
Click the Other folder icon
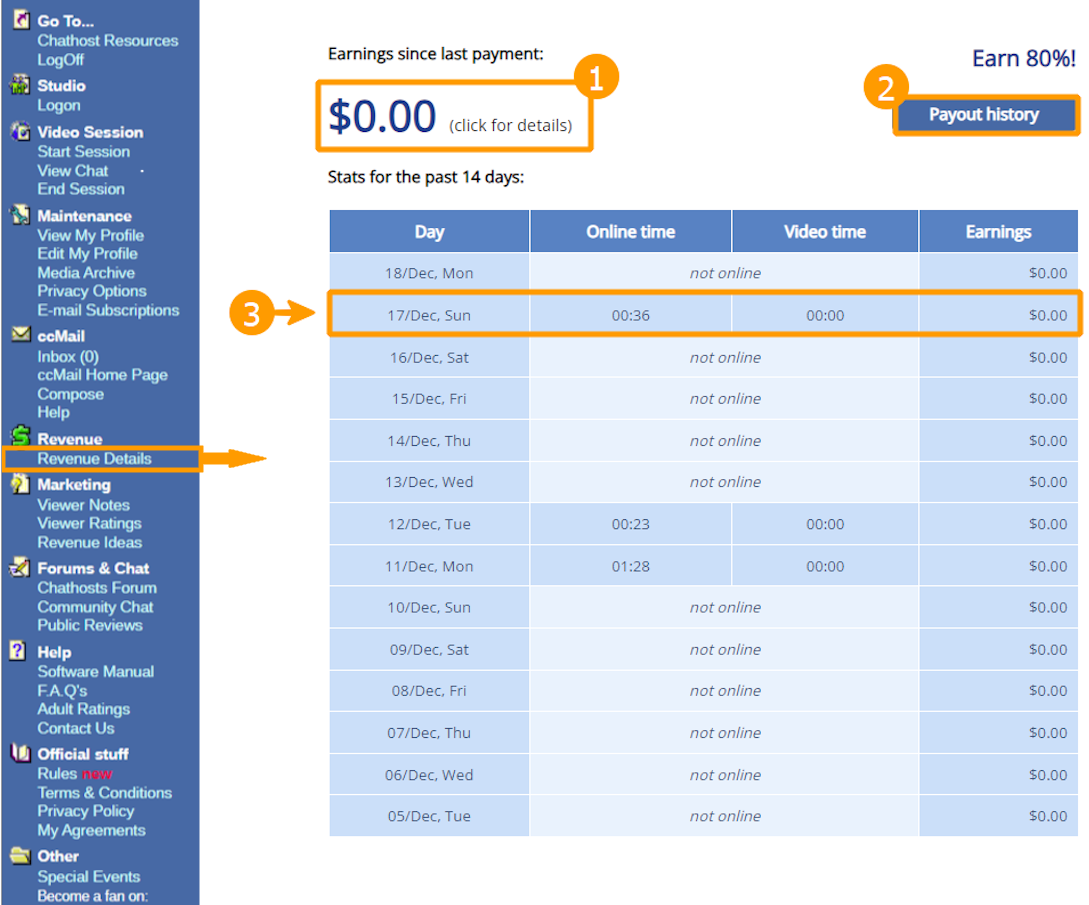pos(20,855)
